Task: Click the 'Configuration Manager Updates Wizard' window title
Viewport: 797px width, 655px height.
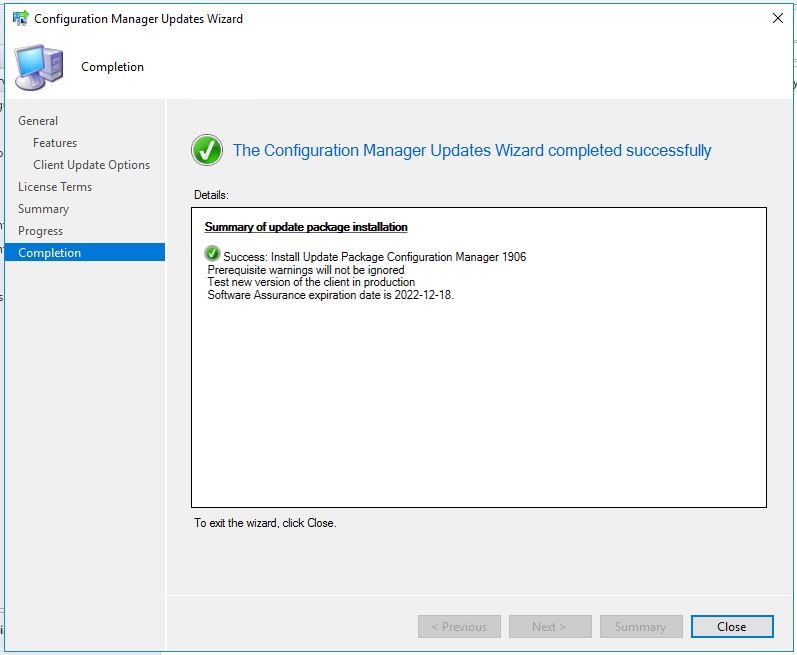Action: coord(138,19)
